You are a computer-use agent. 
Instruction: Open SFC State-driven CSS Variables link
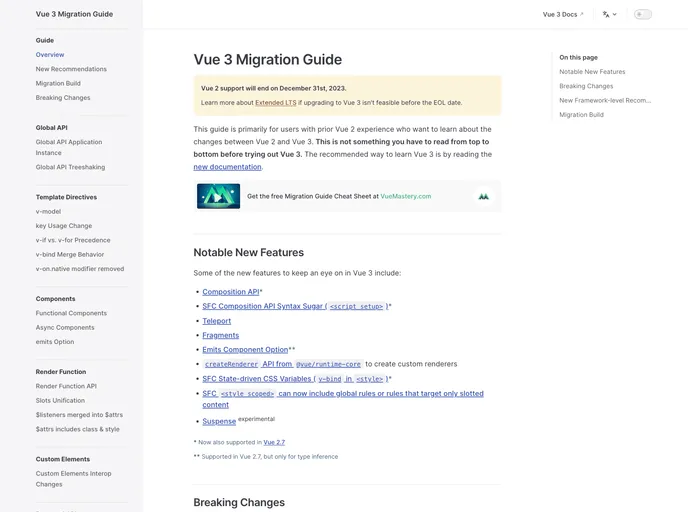[x=295, y=379]
